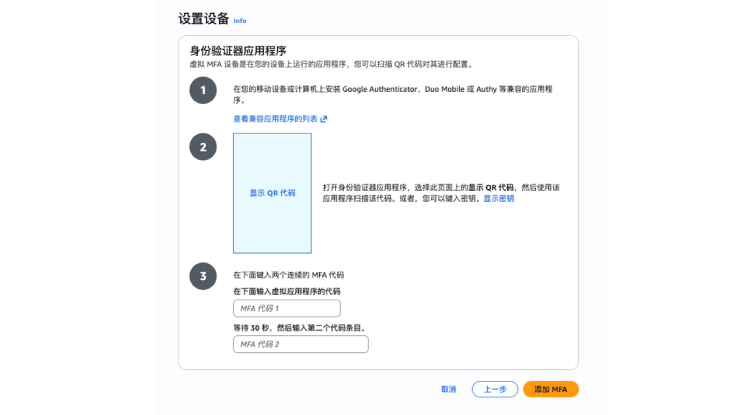The image size is (739, 415).
Task: Open the 查看兼容应用程序的列表 link
Action: point(275,119)
